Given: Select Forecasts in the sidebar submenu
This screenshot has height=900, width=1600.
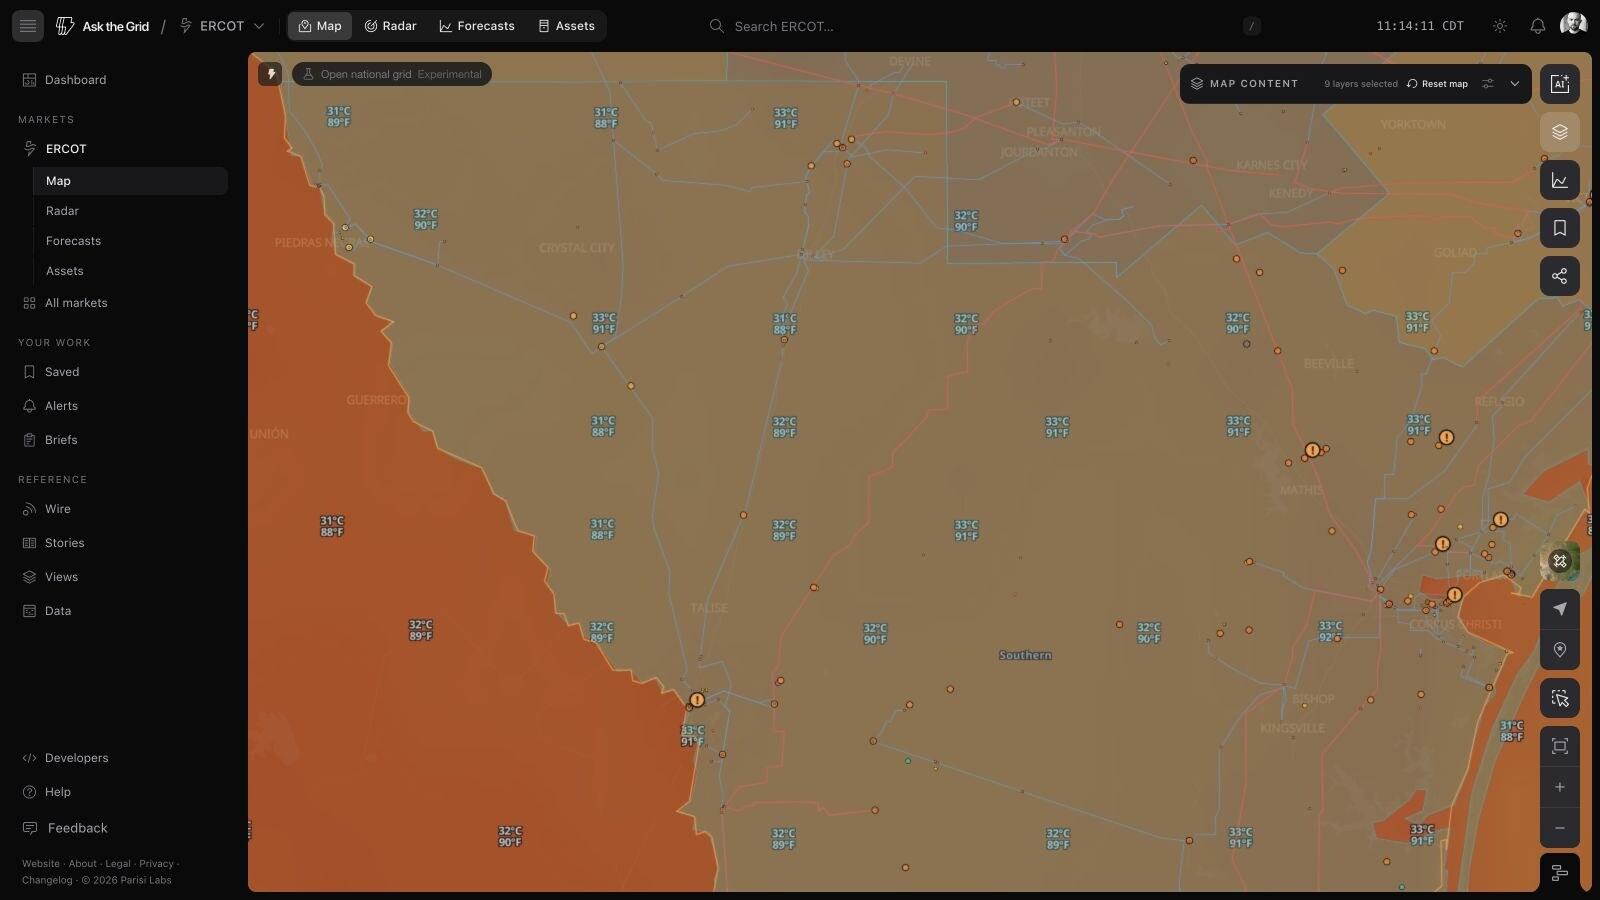Looking at the screenshot, I should [130, 241].
